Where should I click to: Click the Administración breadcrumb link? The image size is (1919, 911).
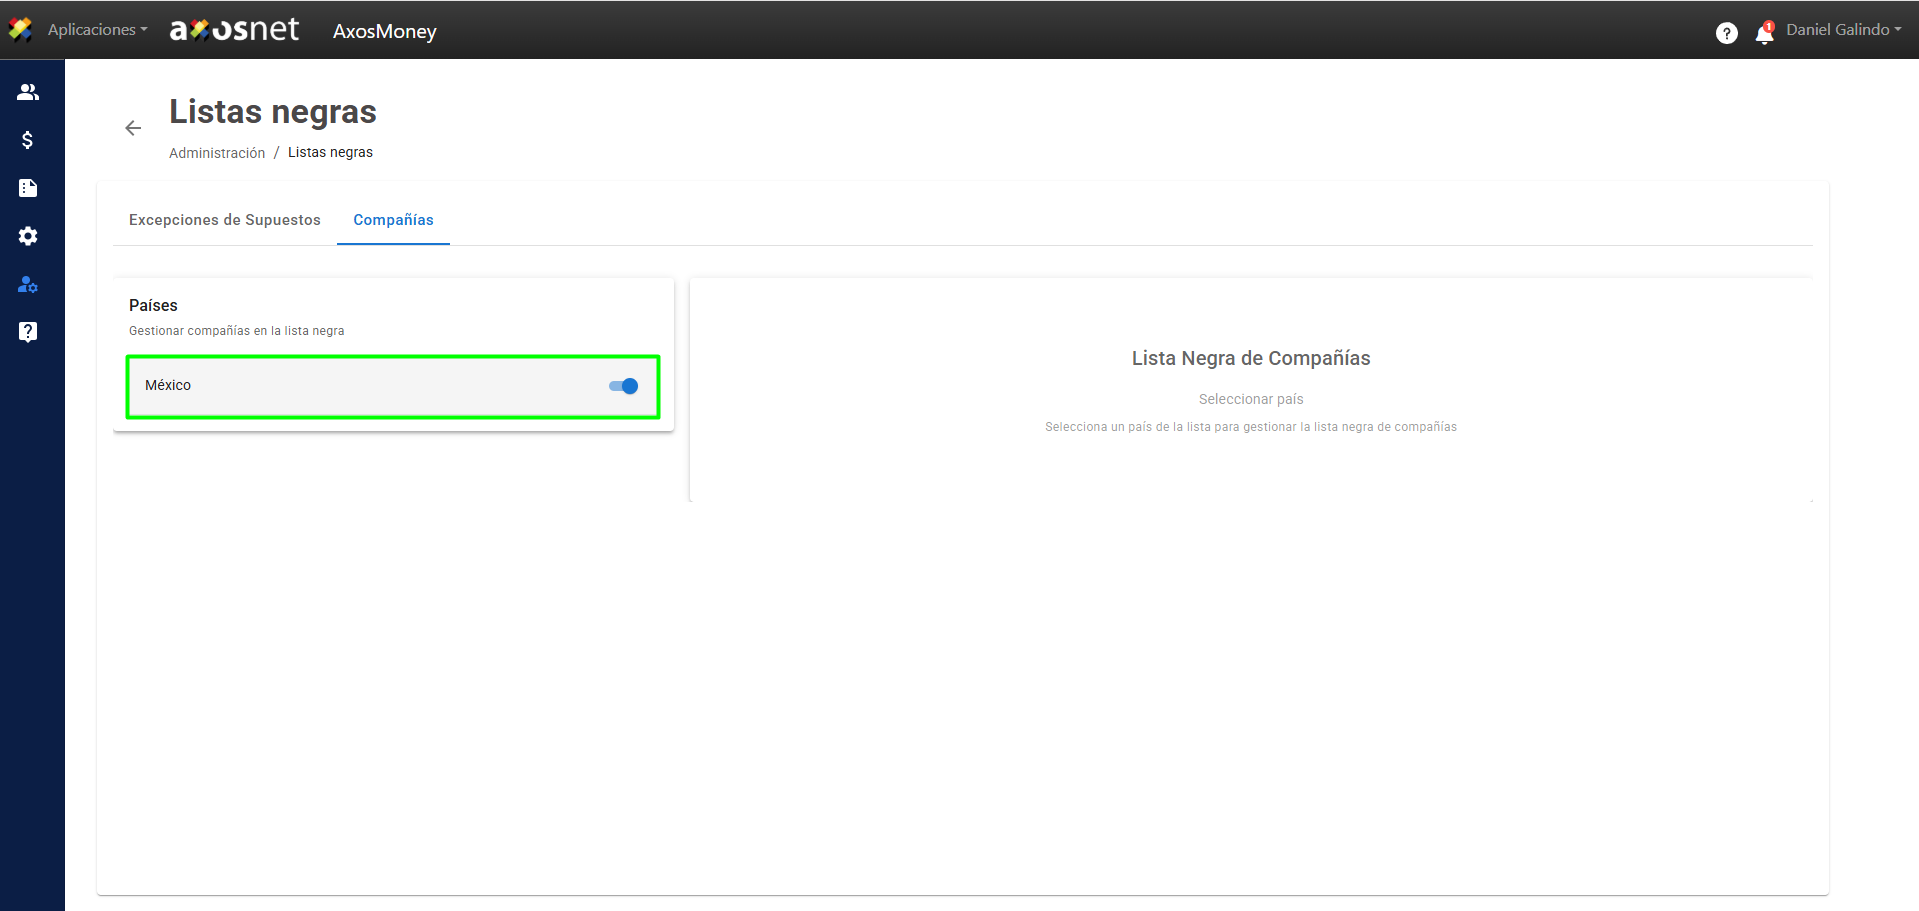point(217,153)
